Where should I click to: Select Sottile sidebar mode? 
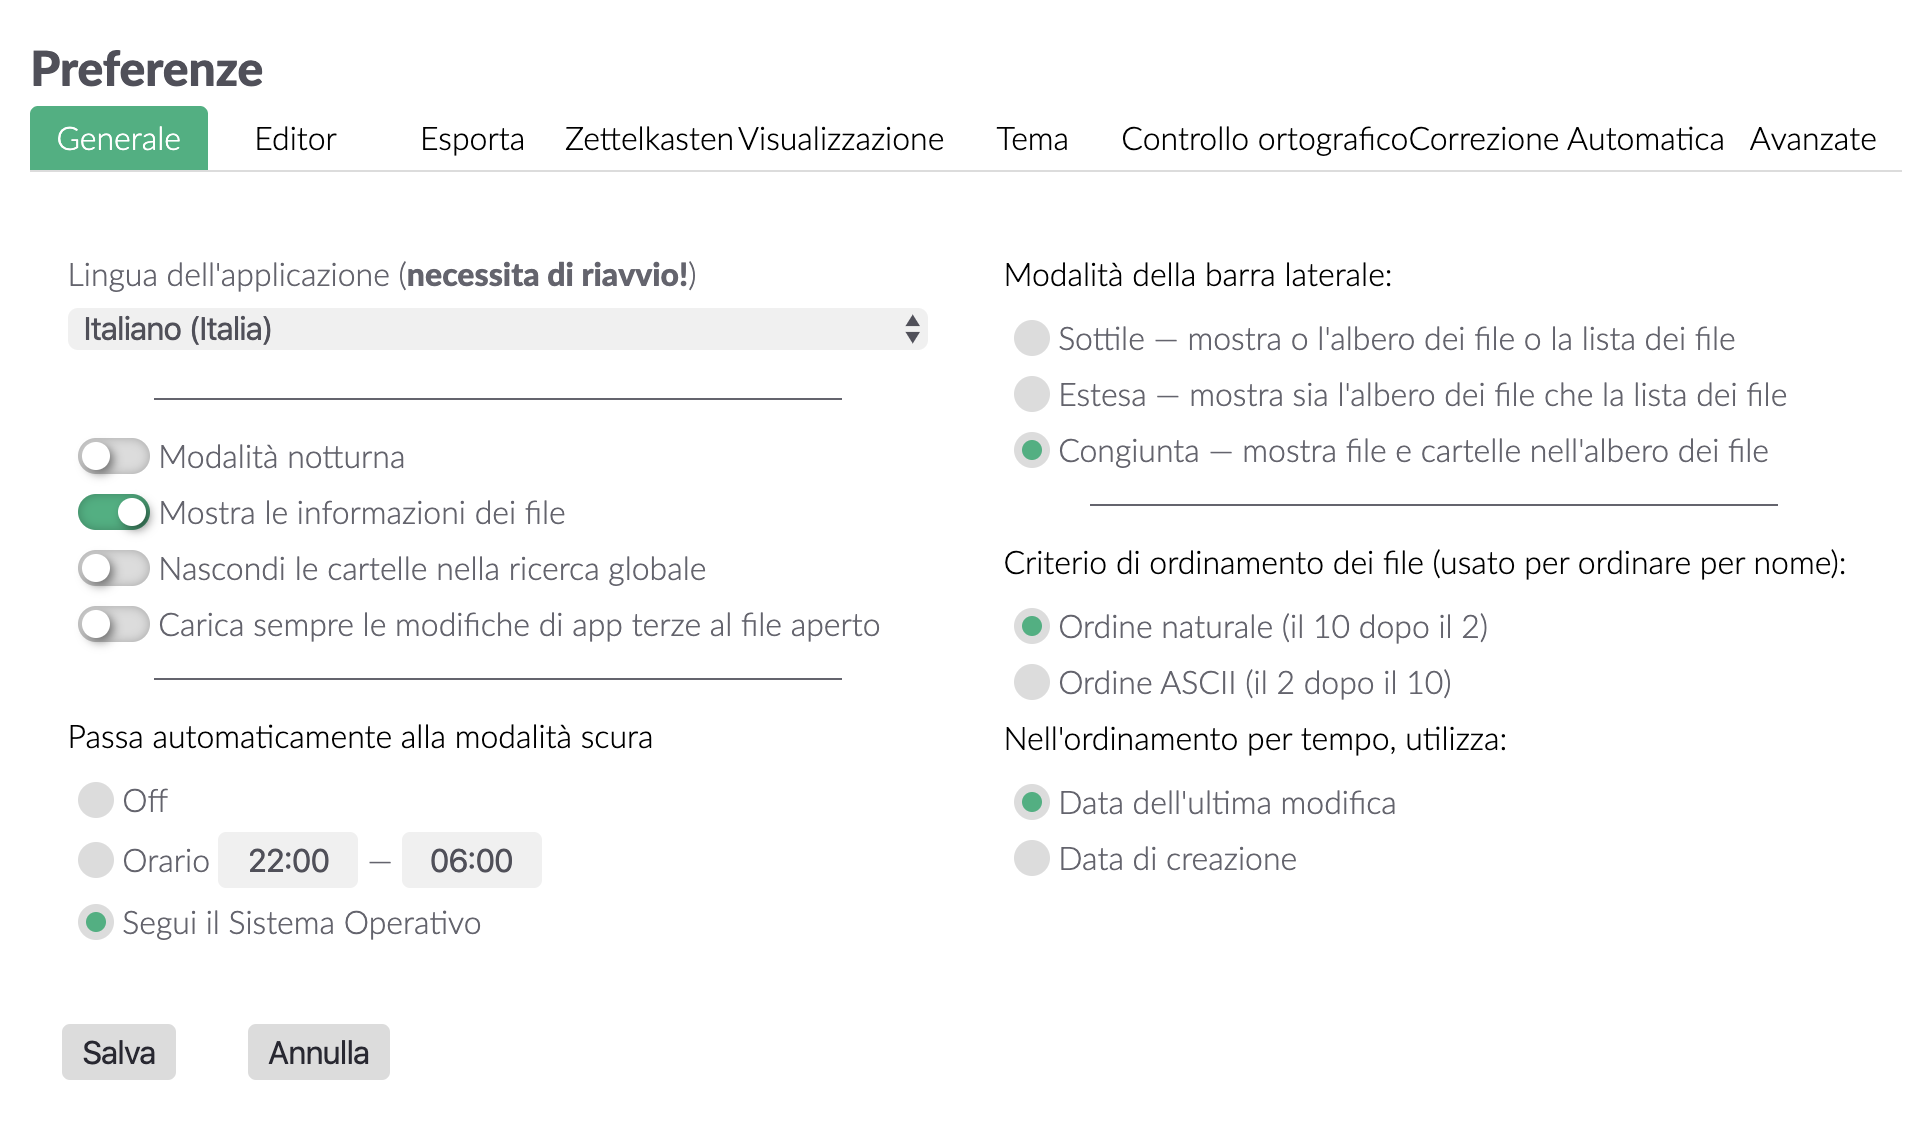(1029, 339)
